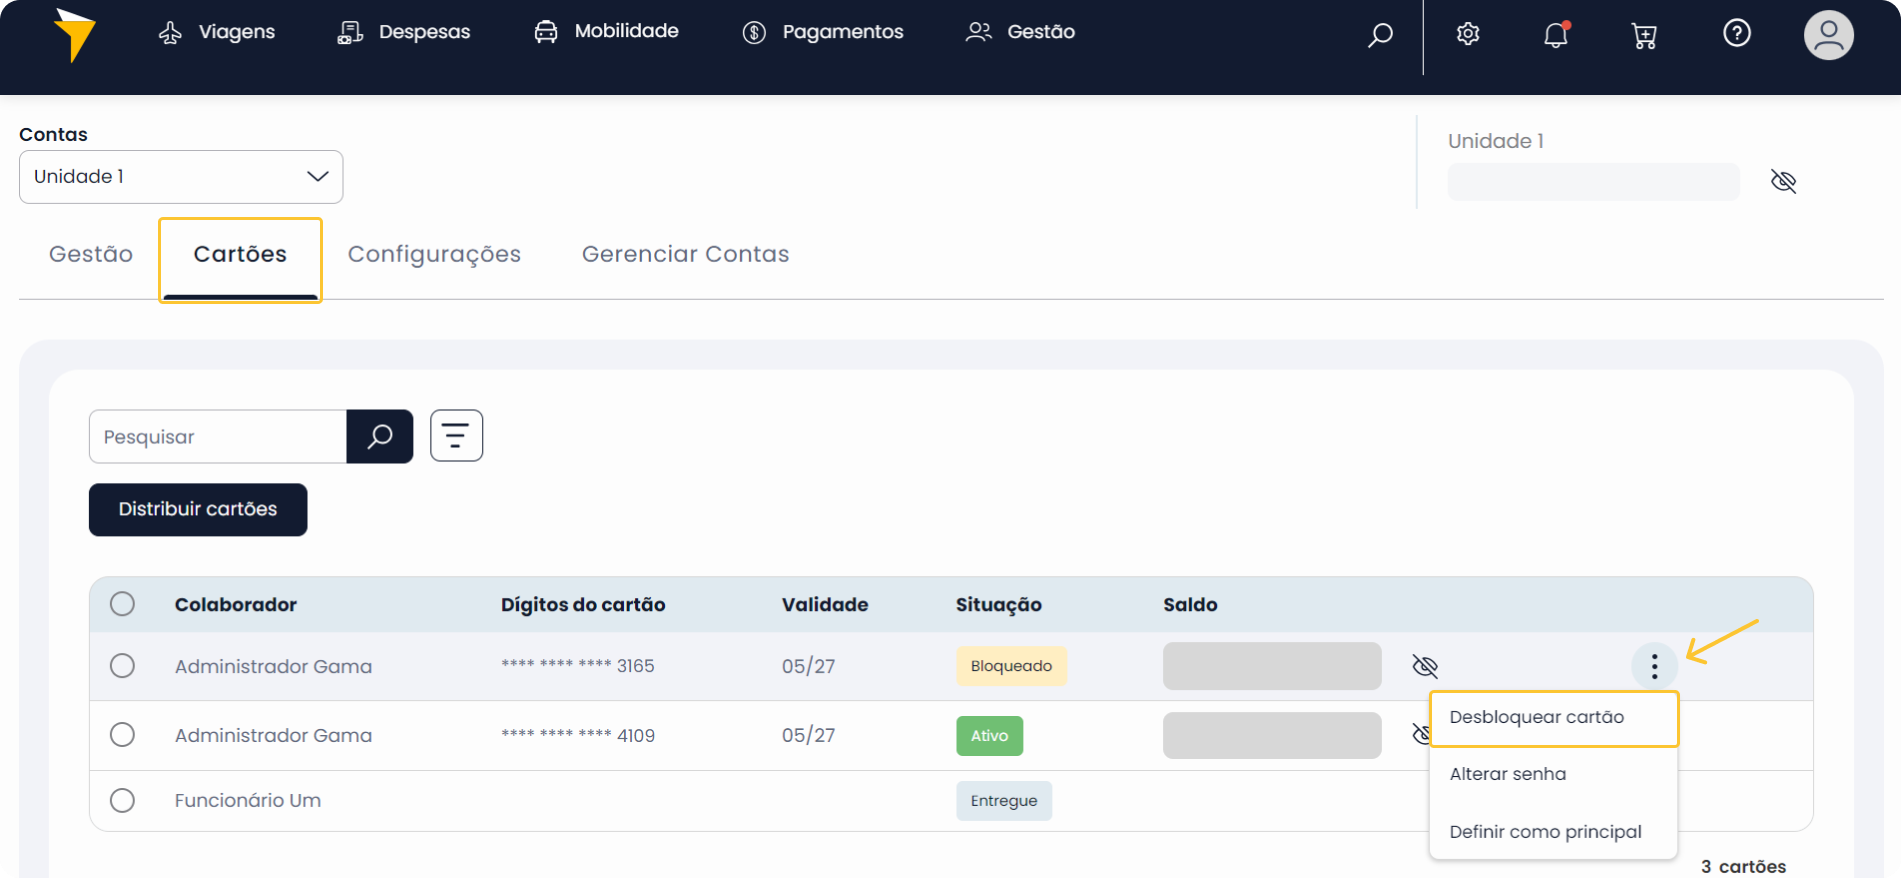This screenshot has width=1901, height=878.
Task: Click the Distribuir cartões button
Action: [x=198, y=509]
